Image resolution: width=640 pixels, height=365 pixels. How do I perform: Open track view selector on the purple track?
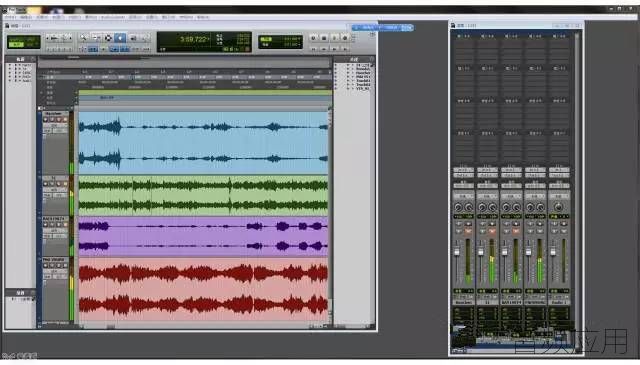click(55, 231)
